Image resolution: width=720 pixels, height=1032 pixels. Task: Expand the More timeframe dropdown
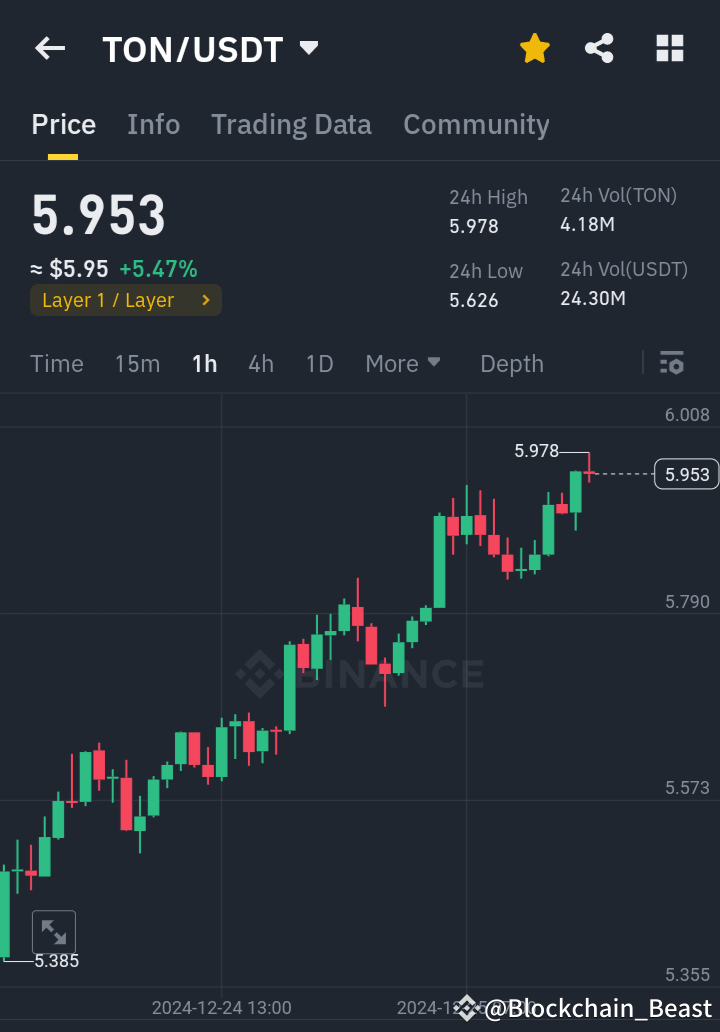coord(402,363)
